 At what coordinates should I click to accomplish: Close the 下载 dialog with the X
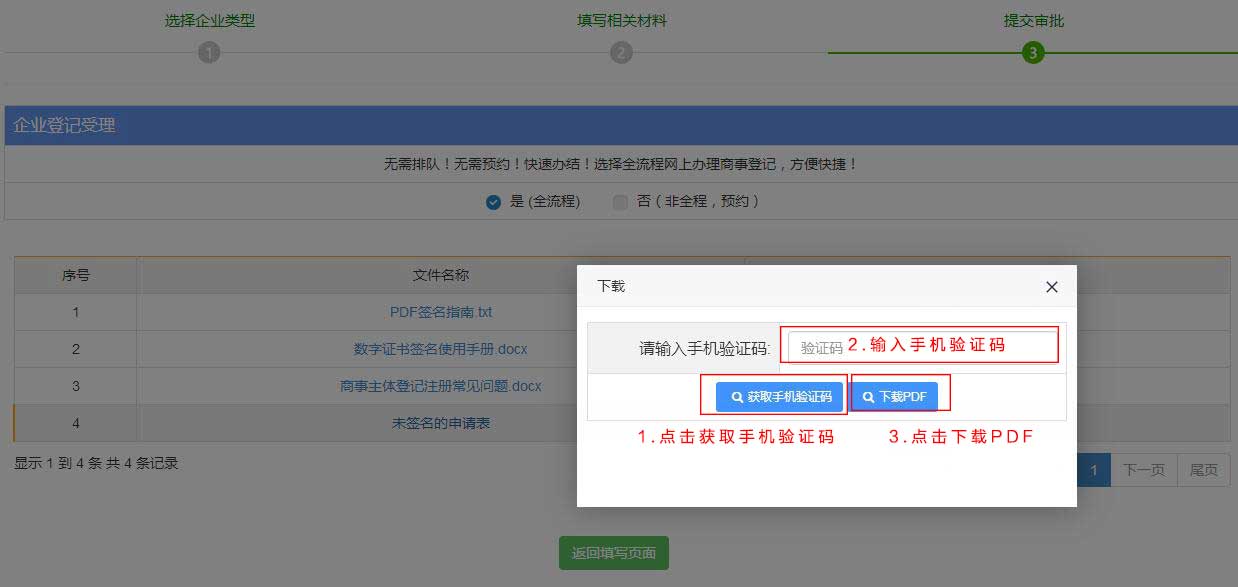coord(1051,286)
